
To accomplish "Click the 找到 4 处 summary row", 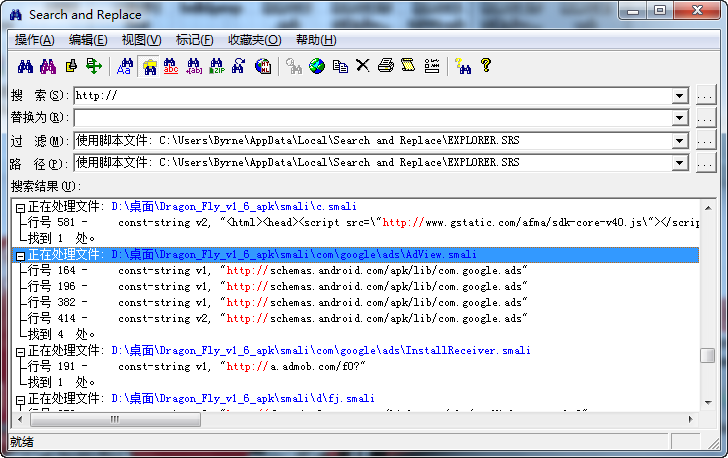I will click(x=61, y=334).
